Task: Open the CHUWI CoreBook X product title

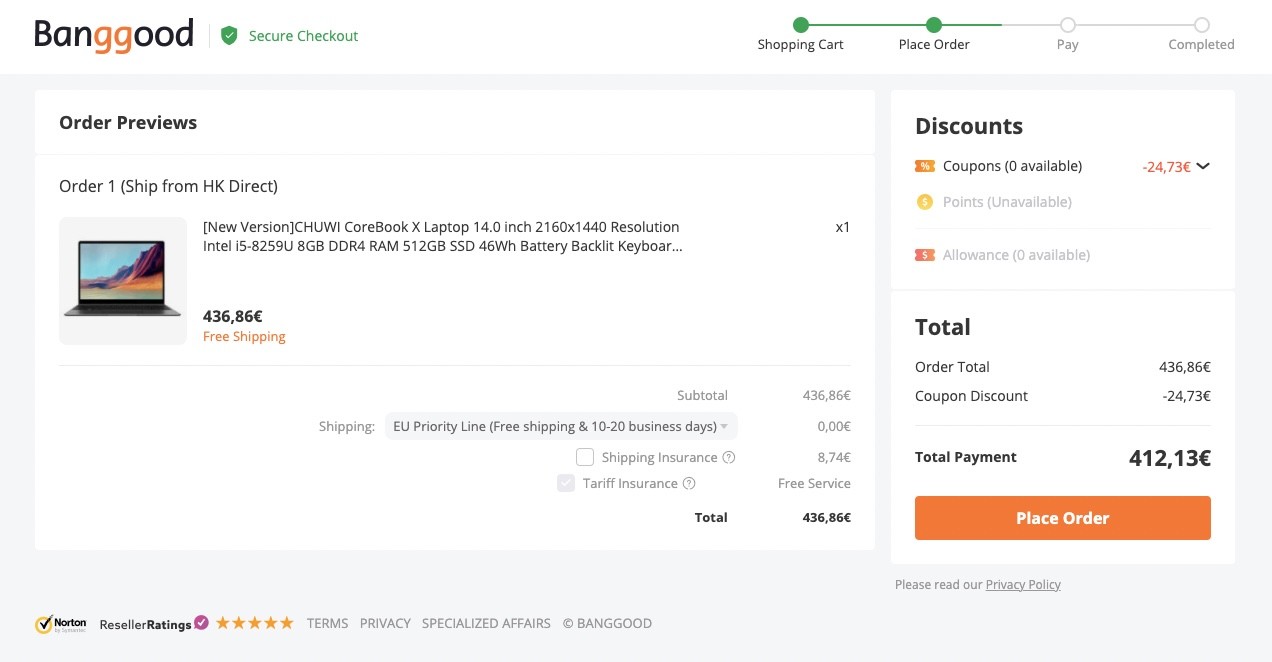Action: pos(443,237)
